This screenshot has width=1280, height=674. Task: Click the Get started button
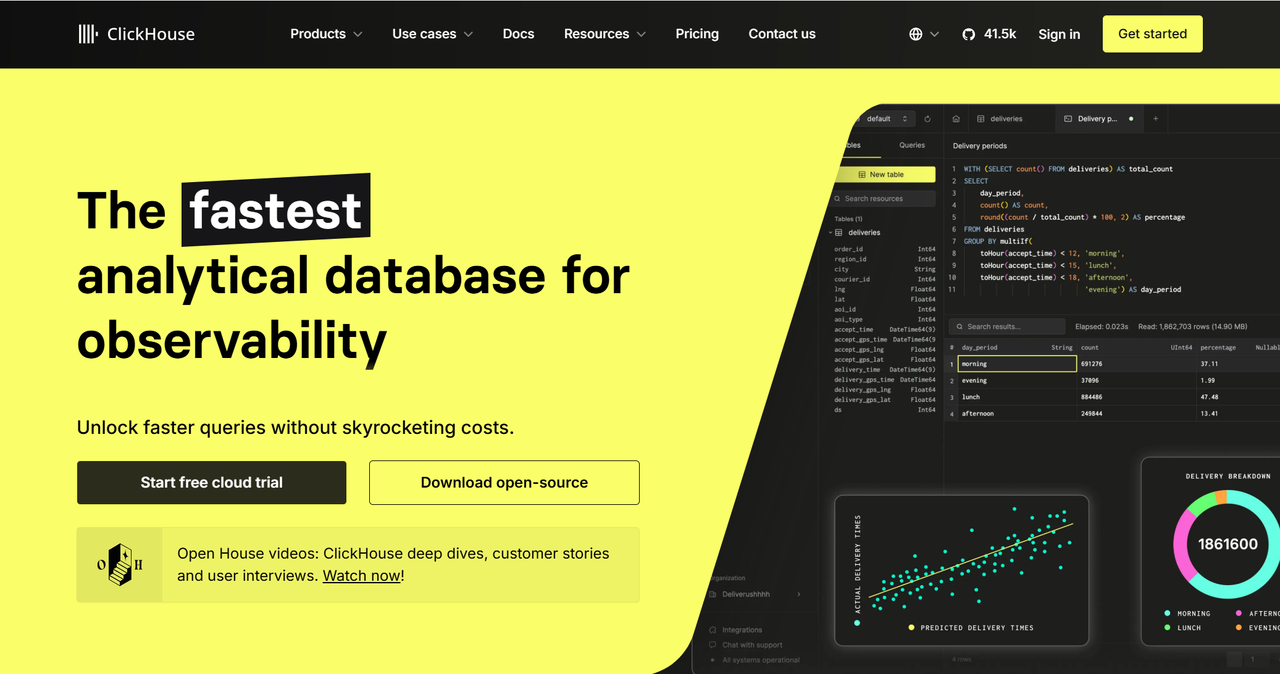(x=1153, y=34)
